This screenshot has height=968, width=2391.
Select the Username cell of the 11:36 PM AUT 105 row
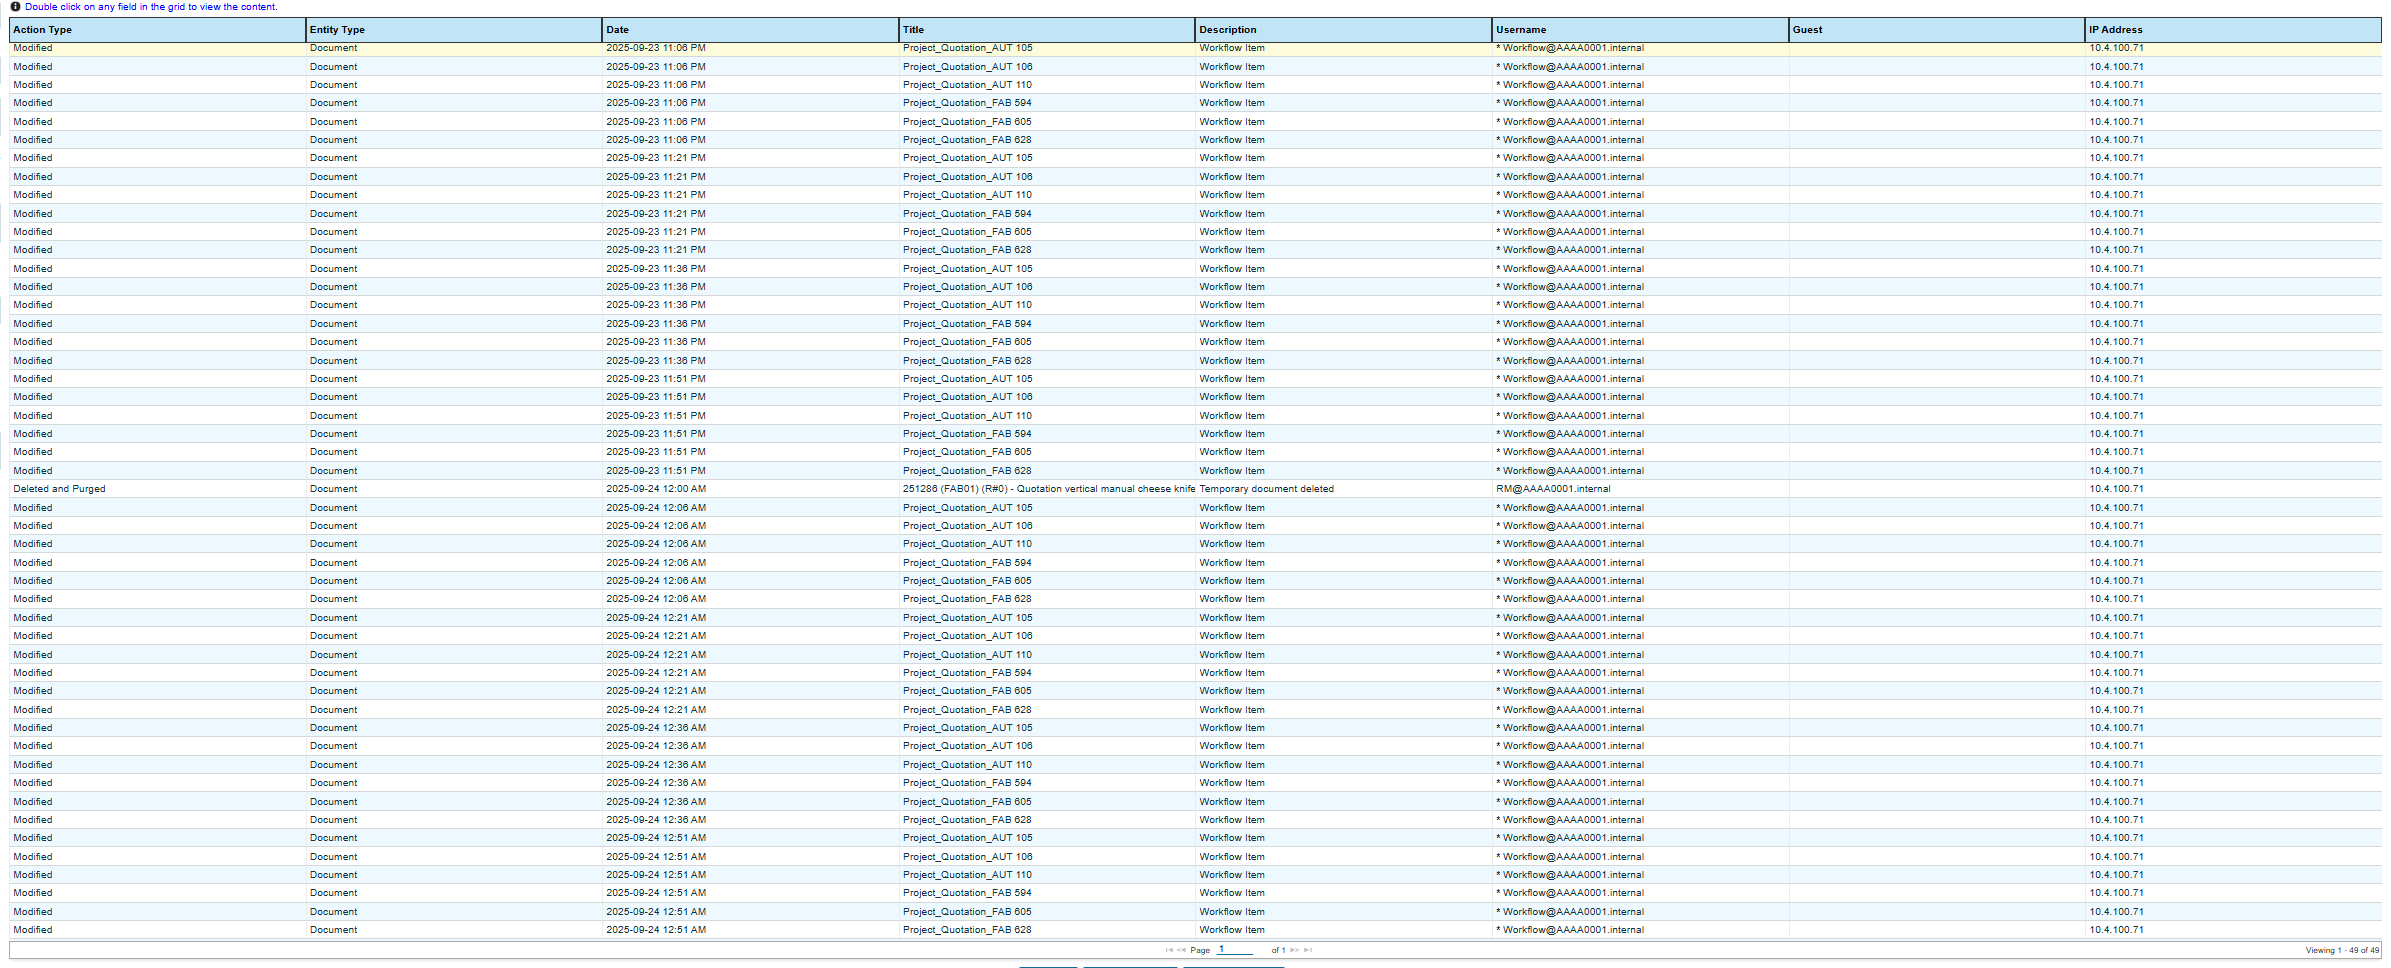1640,269
